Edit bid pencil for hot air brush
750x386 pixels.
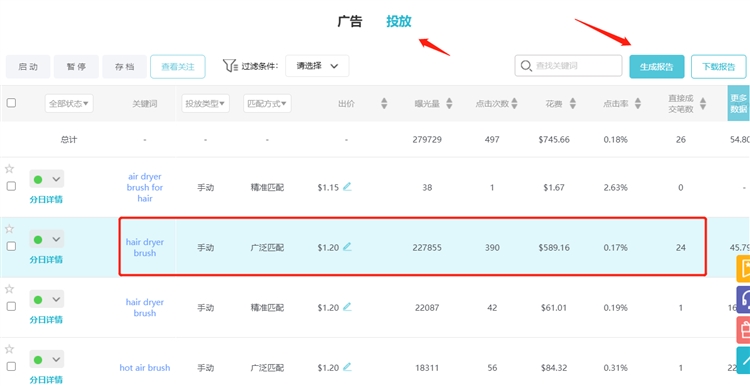pyautogui.click(x=347, y=367)
